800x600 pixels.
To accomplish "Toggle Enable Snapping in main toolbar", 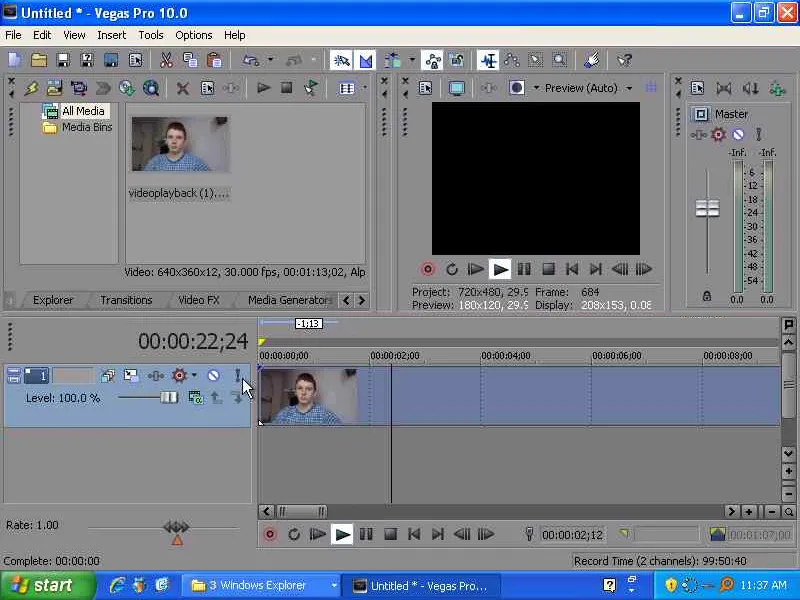I will 341,60.
